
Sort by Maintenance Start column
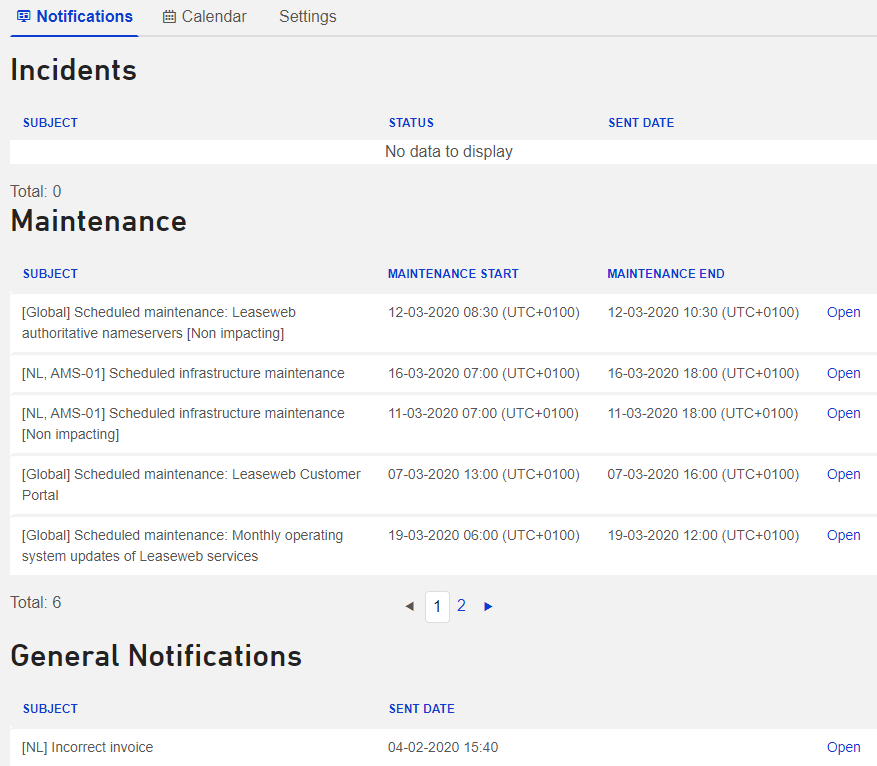453,274
